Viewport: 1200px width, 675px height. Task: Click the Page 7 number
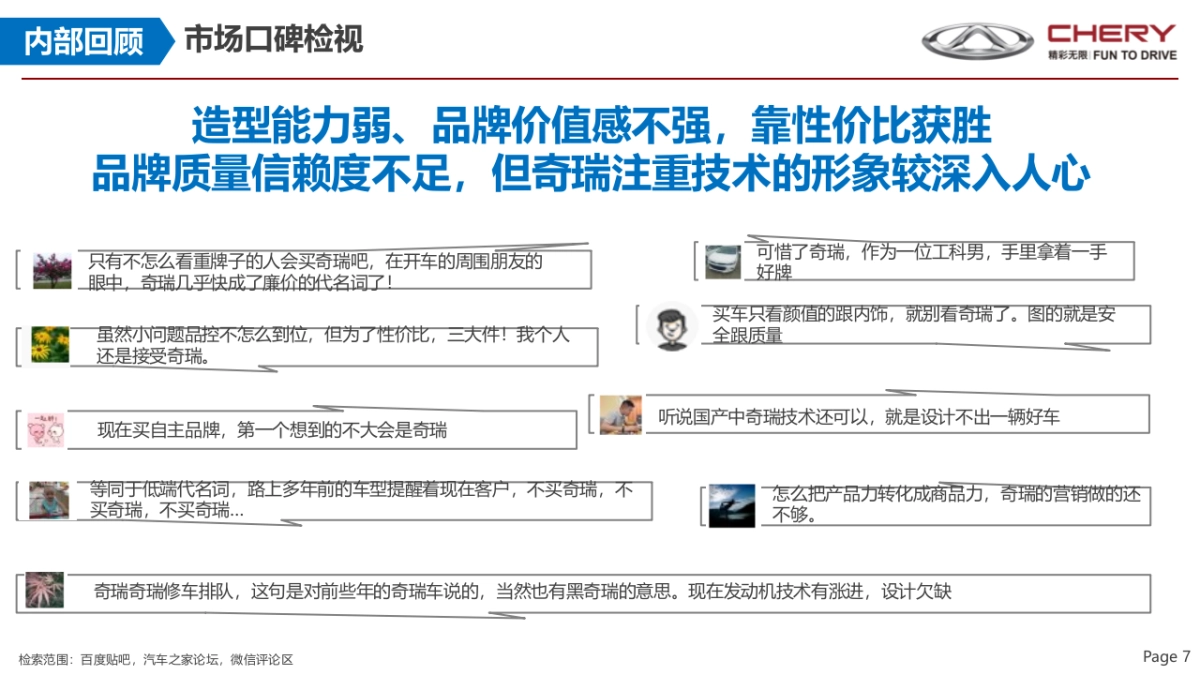(x=1166, y=657)
